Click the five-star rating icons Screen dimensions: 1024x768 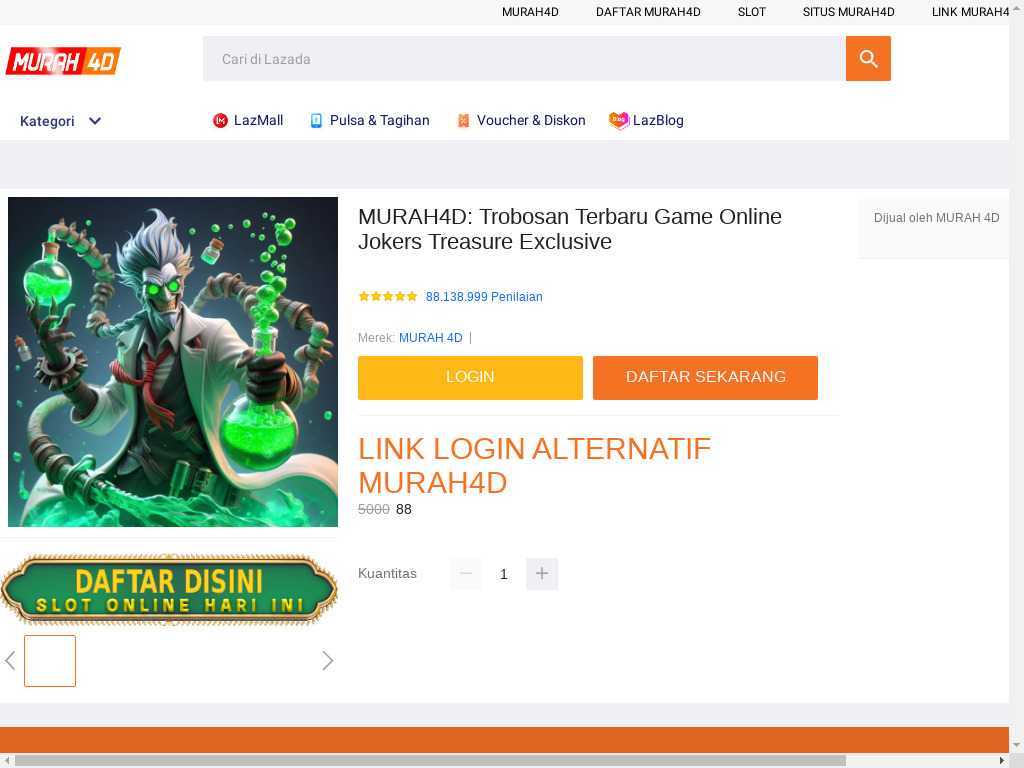pos(388,296)
